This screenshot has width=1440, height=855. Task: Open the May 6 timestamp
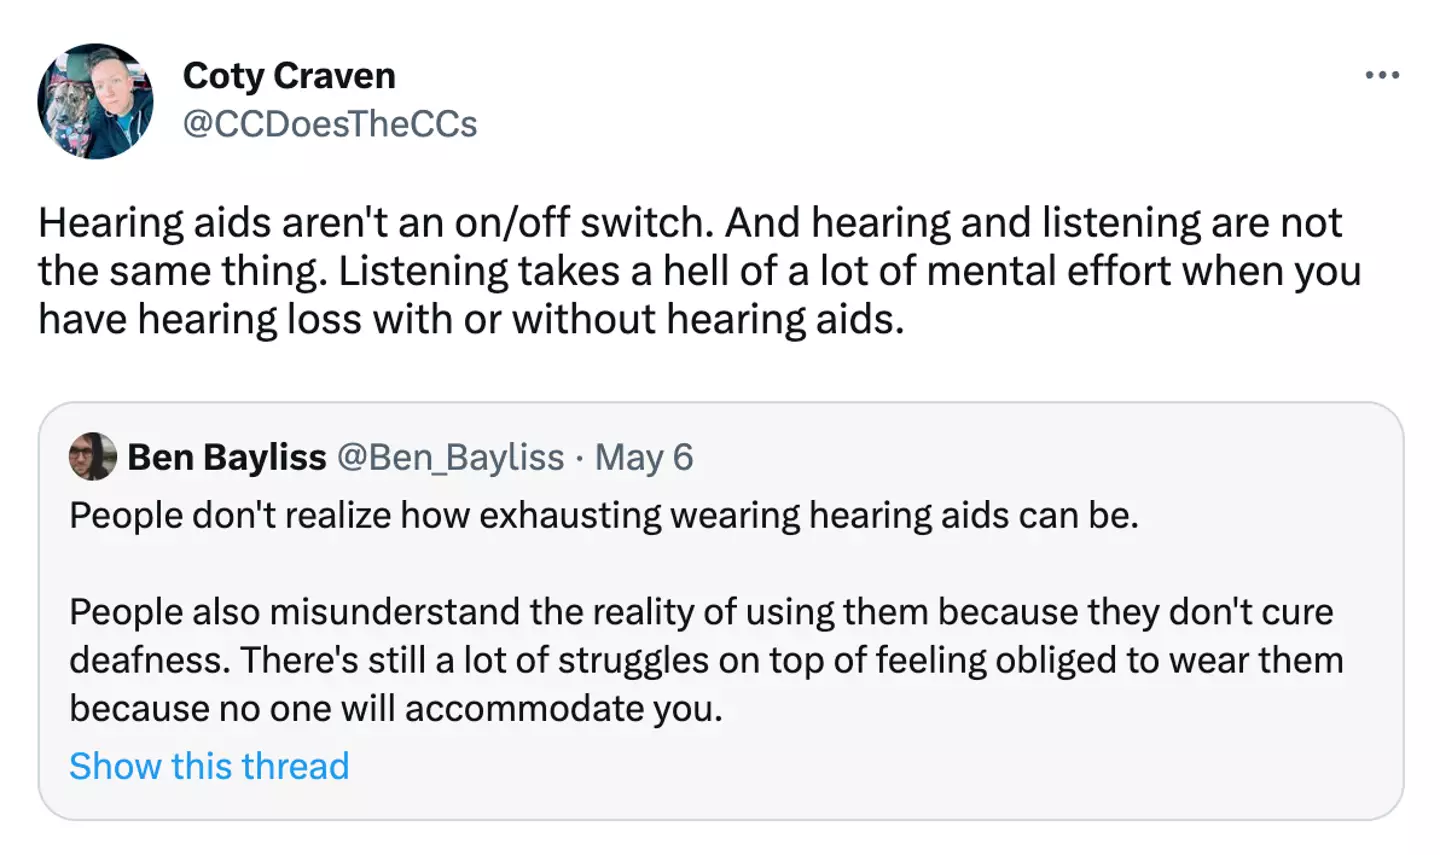coord(644,457)
